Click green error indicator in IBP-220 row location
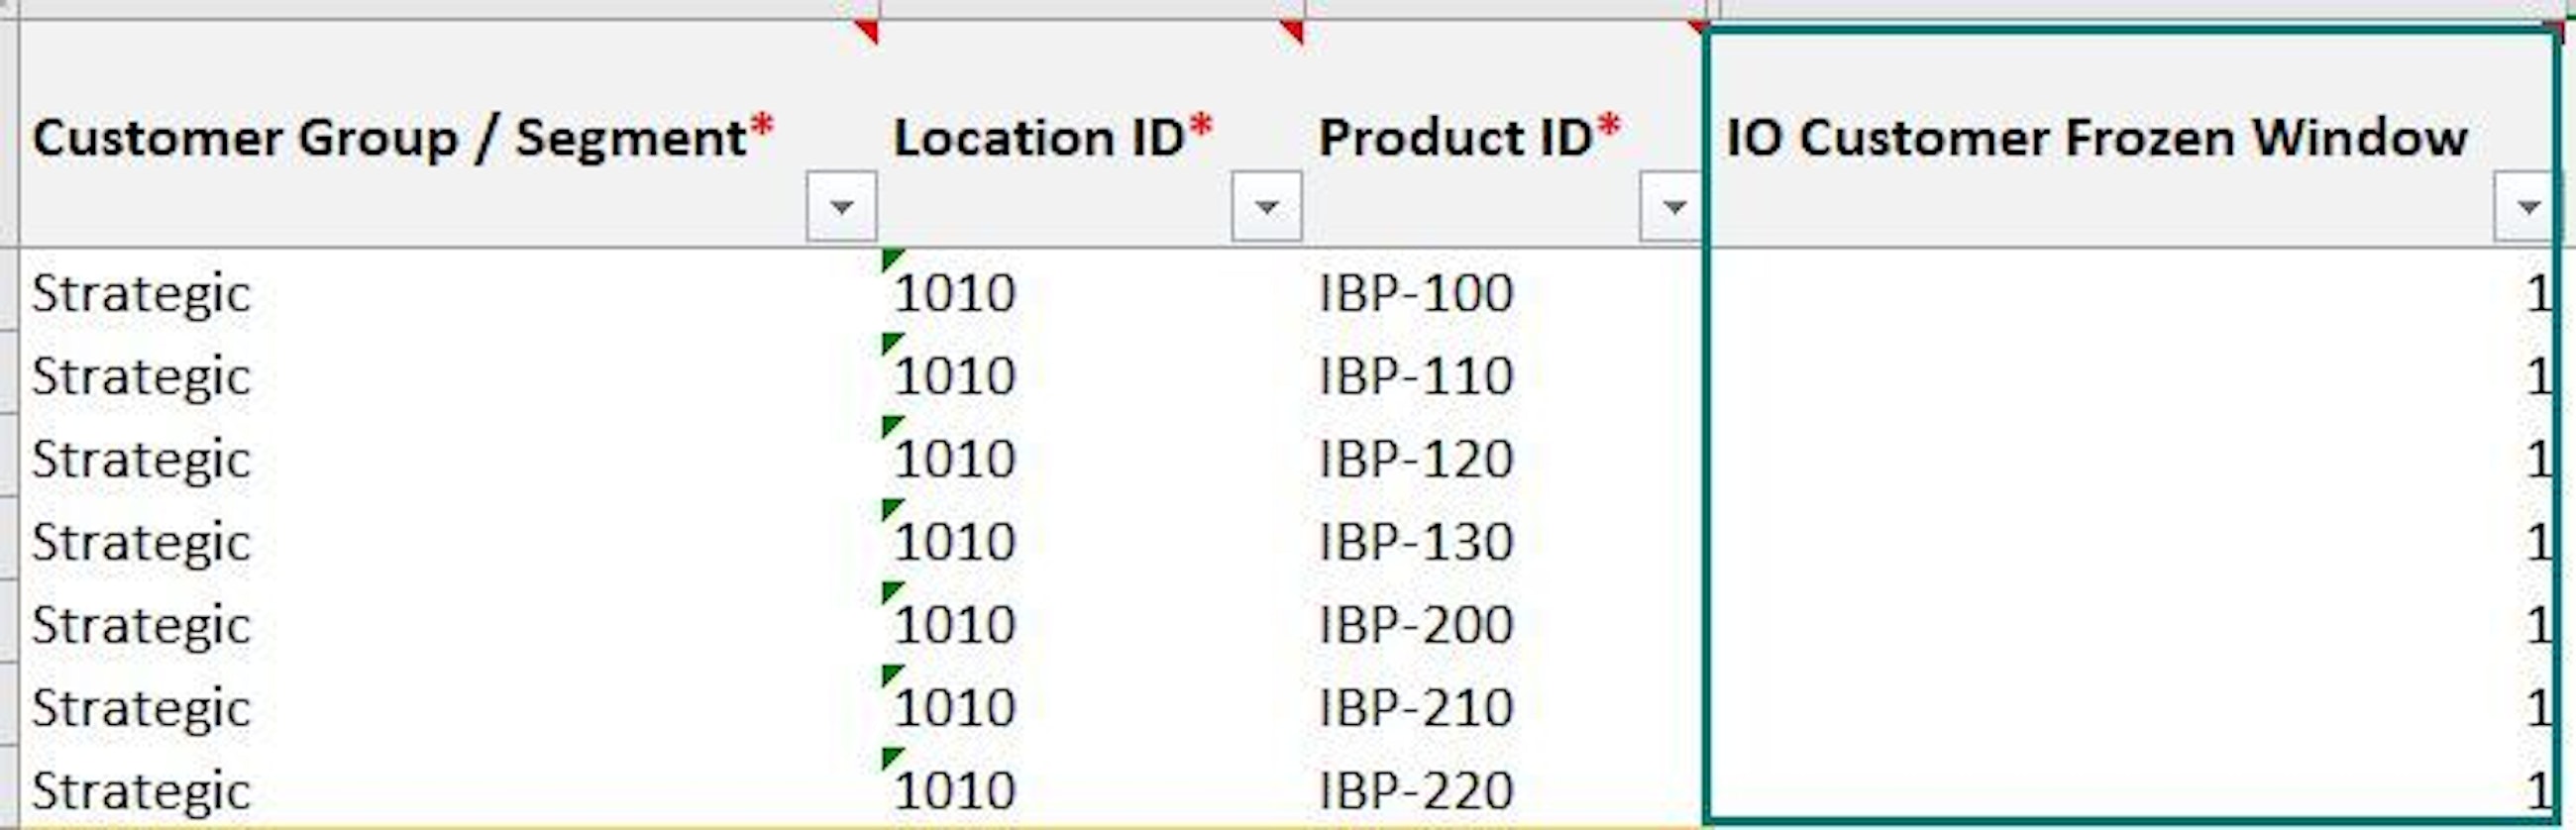Screen dimensions: 2576x830 (890, 757)
